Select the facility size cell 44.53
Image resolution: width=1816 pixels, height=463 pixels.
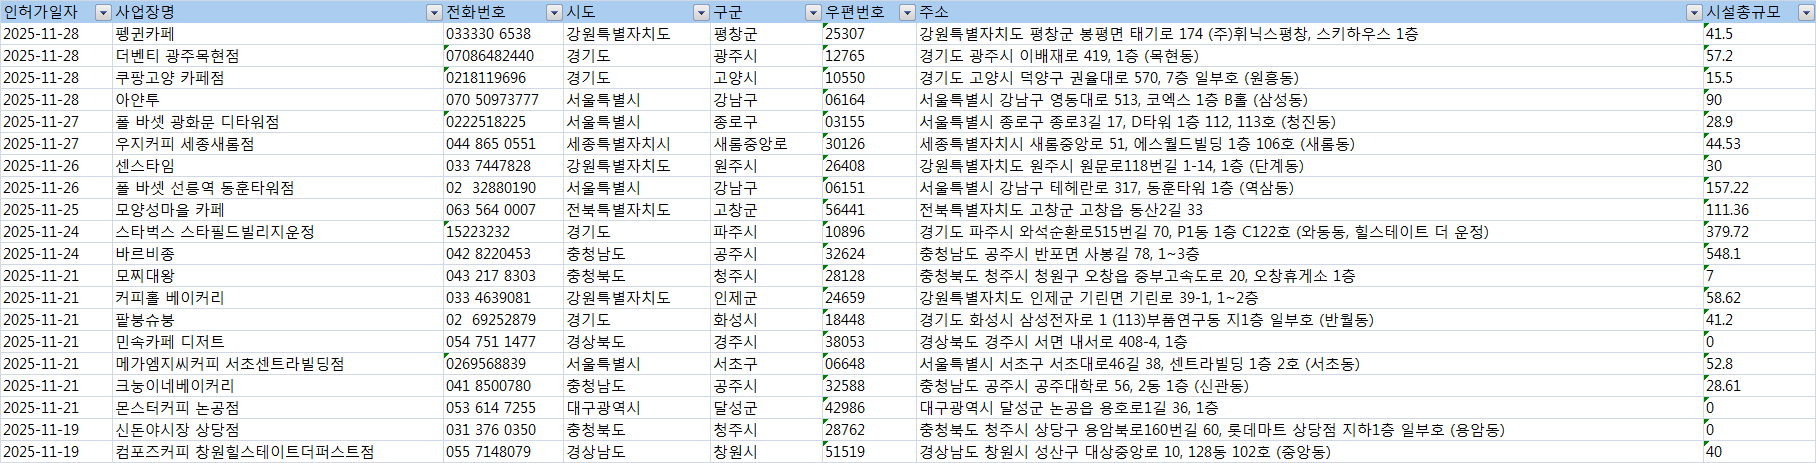click(1759, 144)
